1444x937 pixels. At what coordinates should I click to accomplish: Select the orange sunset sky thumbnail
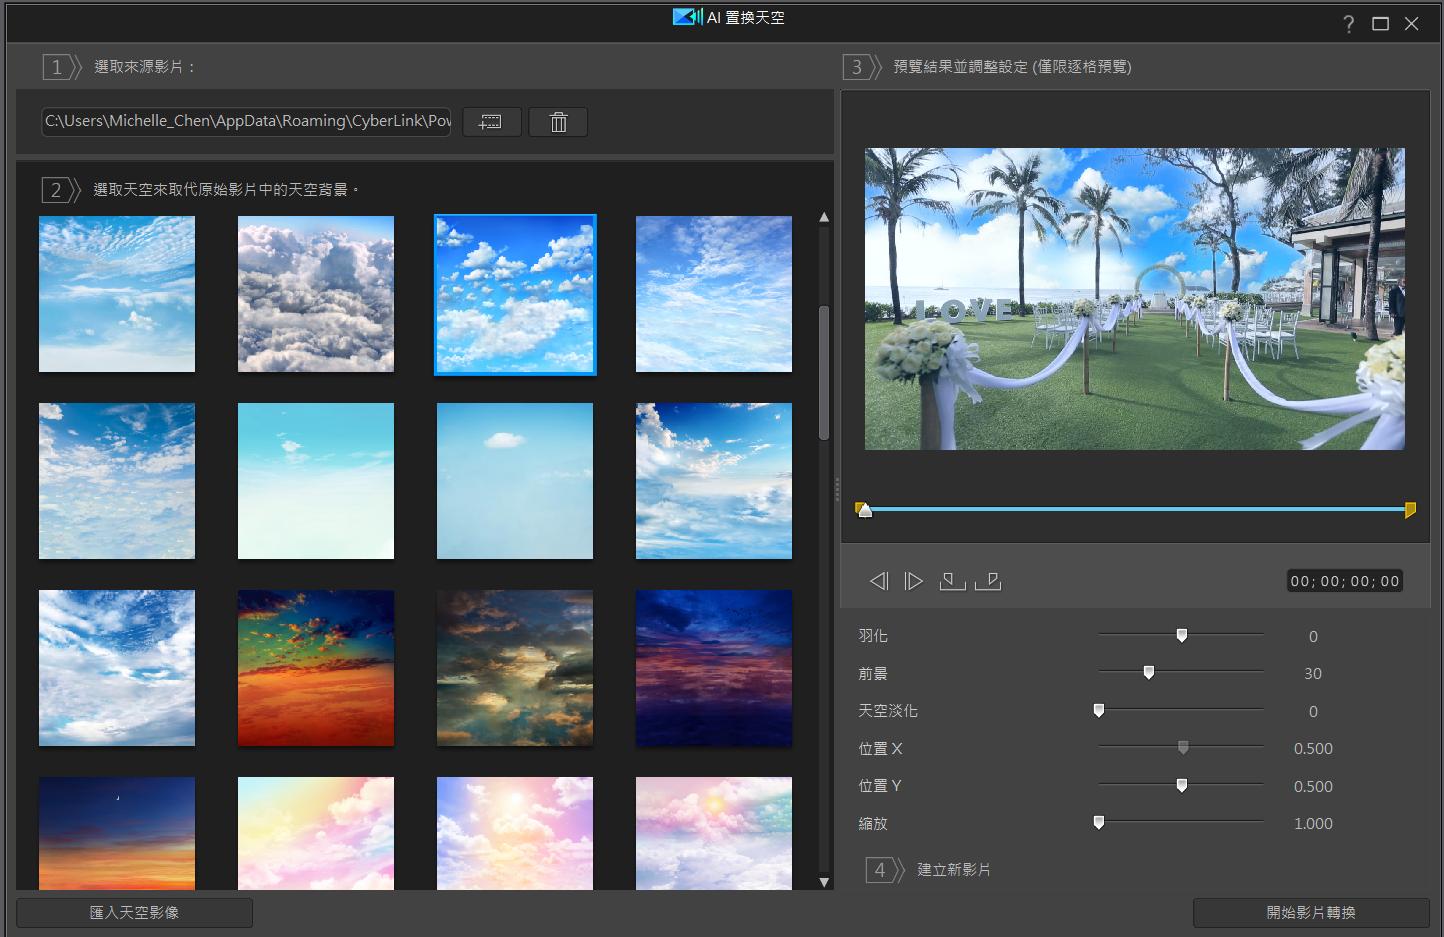point(316,668)
